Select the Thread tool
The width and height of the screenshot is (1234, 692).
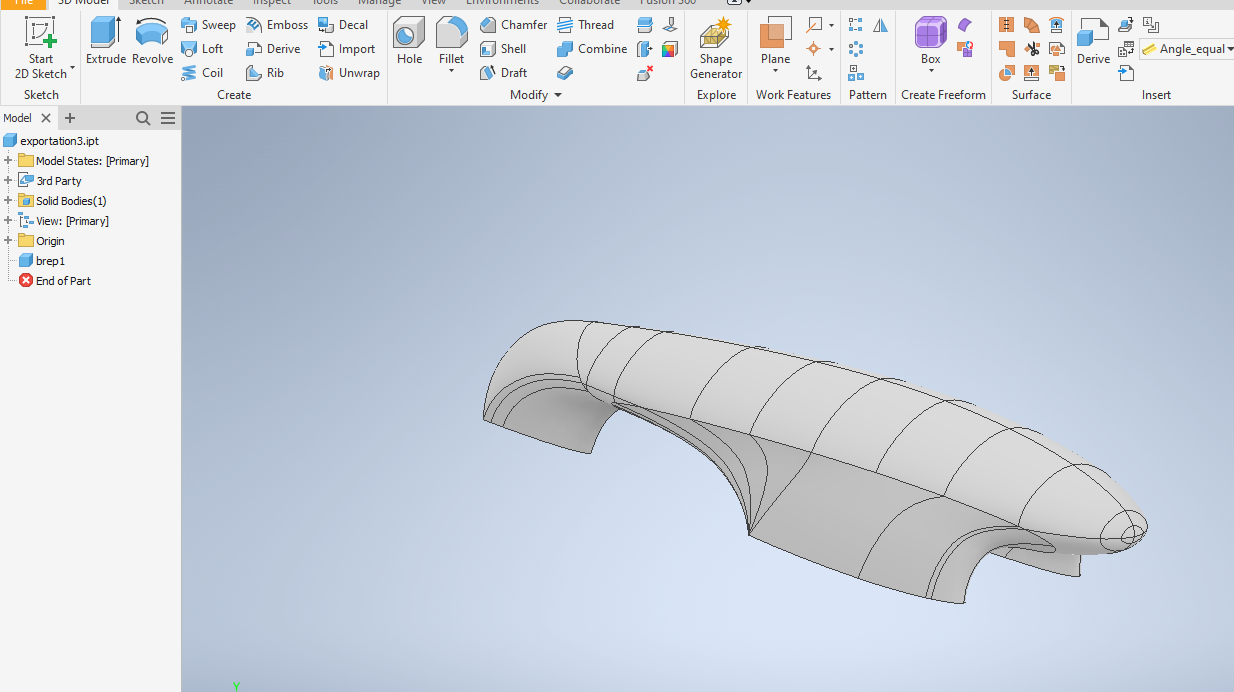tap(587, 24)
